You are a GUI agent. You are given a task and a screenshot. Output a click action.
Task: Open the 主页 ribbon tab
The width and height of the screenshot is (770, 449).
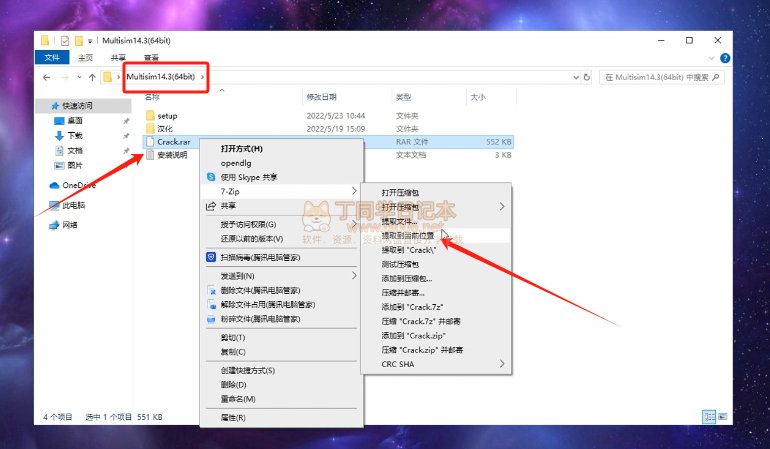tap(85, 57)
